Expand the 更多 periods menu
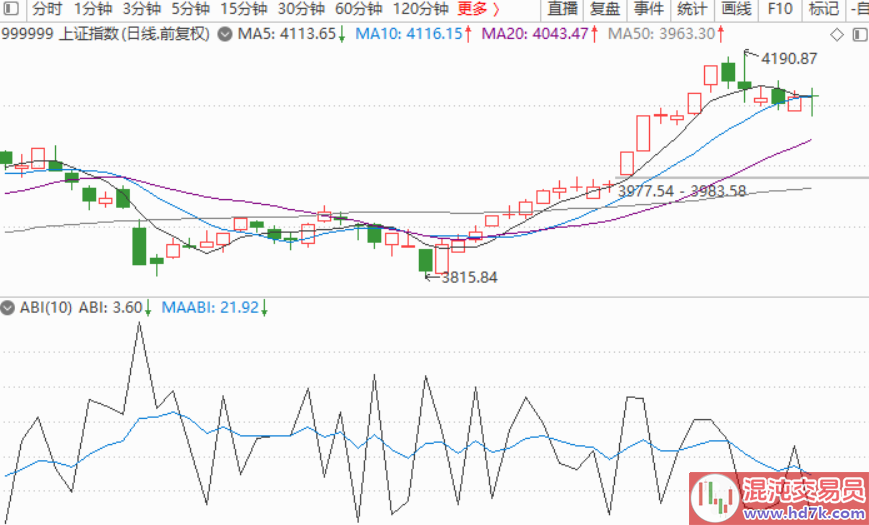Screen dimensions: 869x525 pos(478,10)
